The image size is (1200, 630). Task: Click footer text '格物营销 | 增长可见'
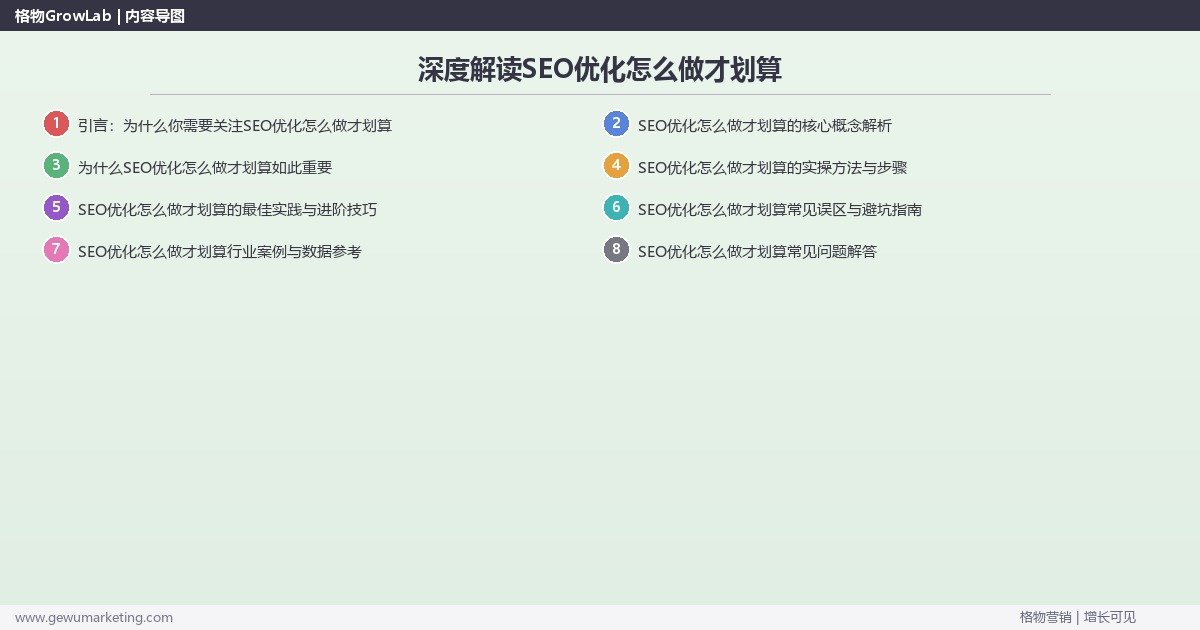(1078, 617)
